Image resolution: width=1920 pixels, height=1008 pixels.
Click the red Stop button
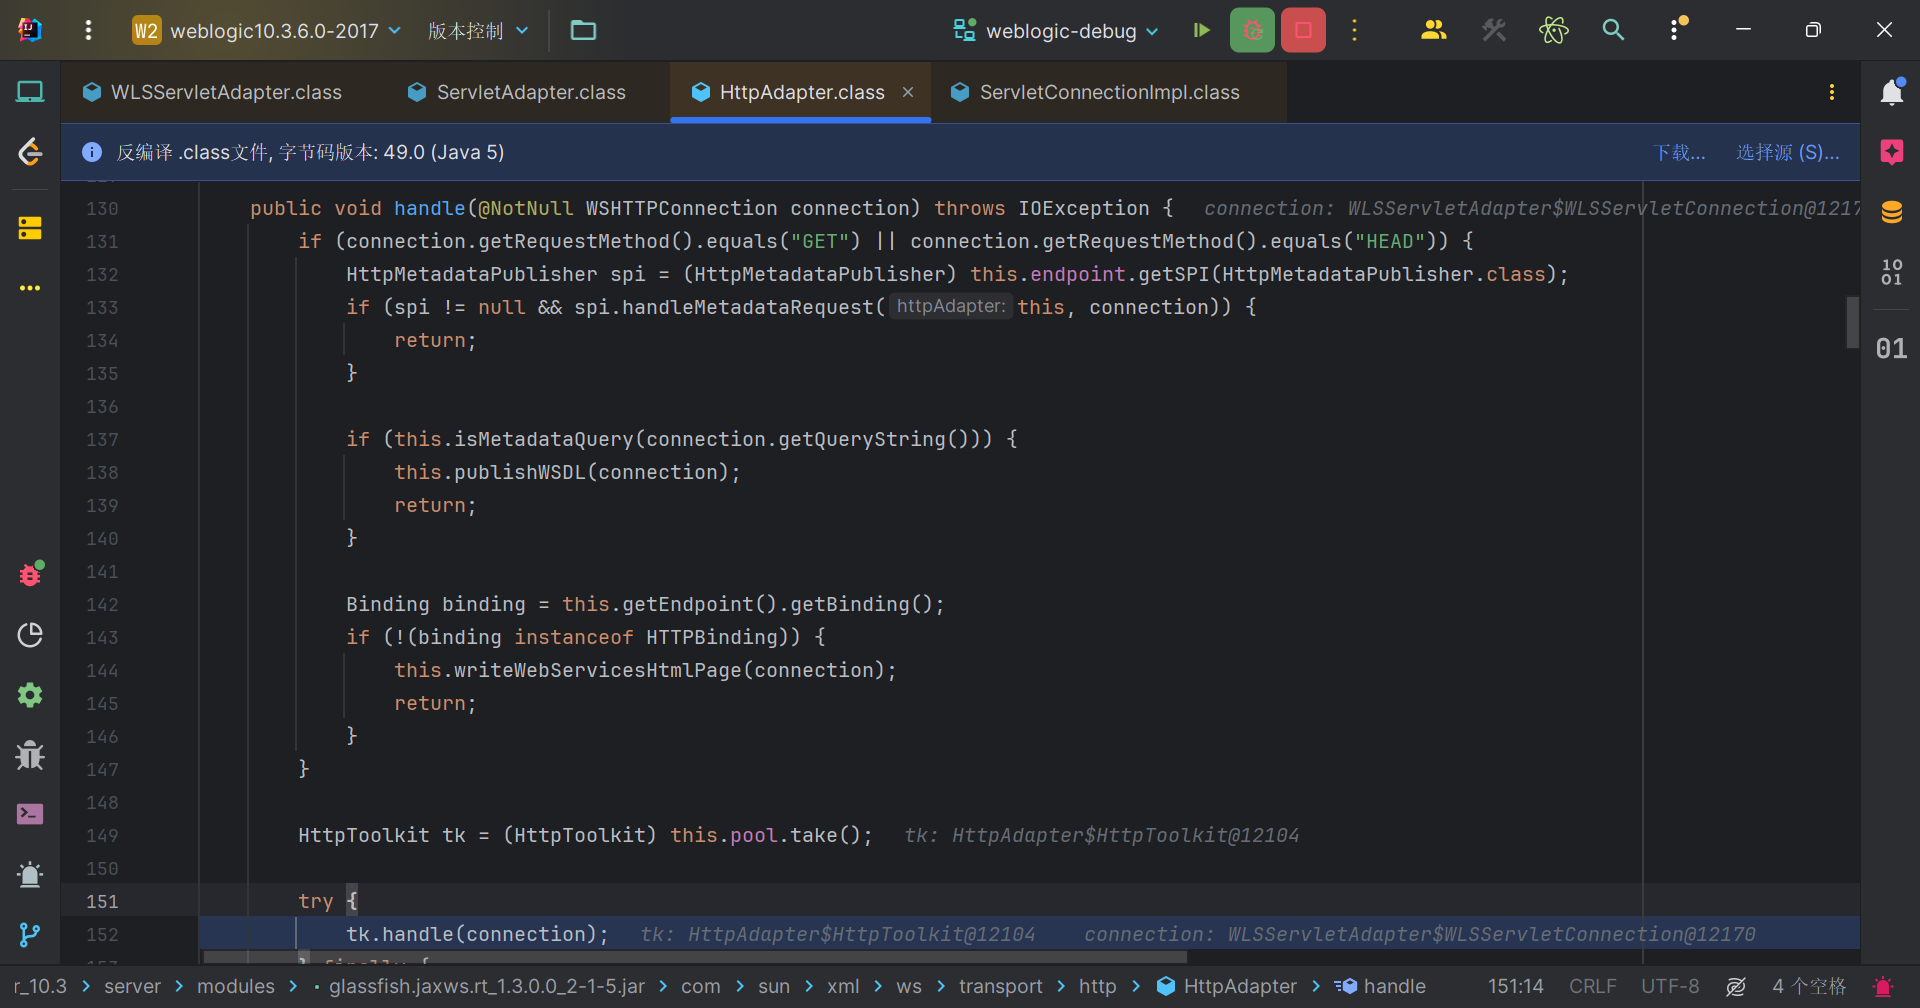pyautogui.click(x=1303, y=30)
